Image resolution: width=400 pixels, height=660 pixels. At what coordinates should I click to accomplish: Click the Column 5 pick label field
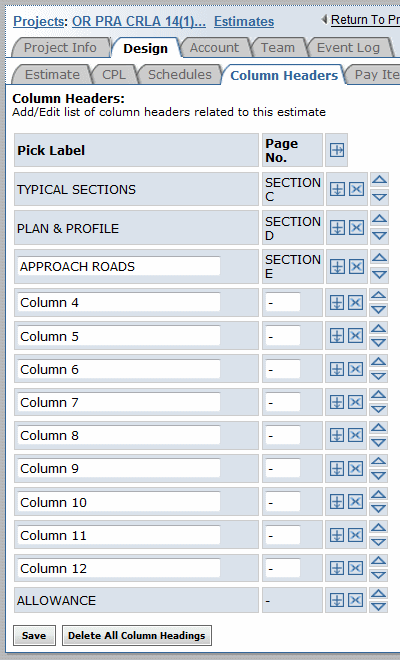point(119,336)
